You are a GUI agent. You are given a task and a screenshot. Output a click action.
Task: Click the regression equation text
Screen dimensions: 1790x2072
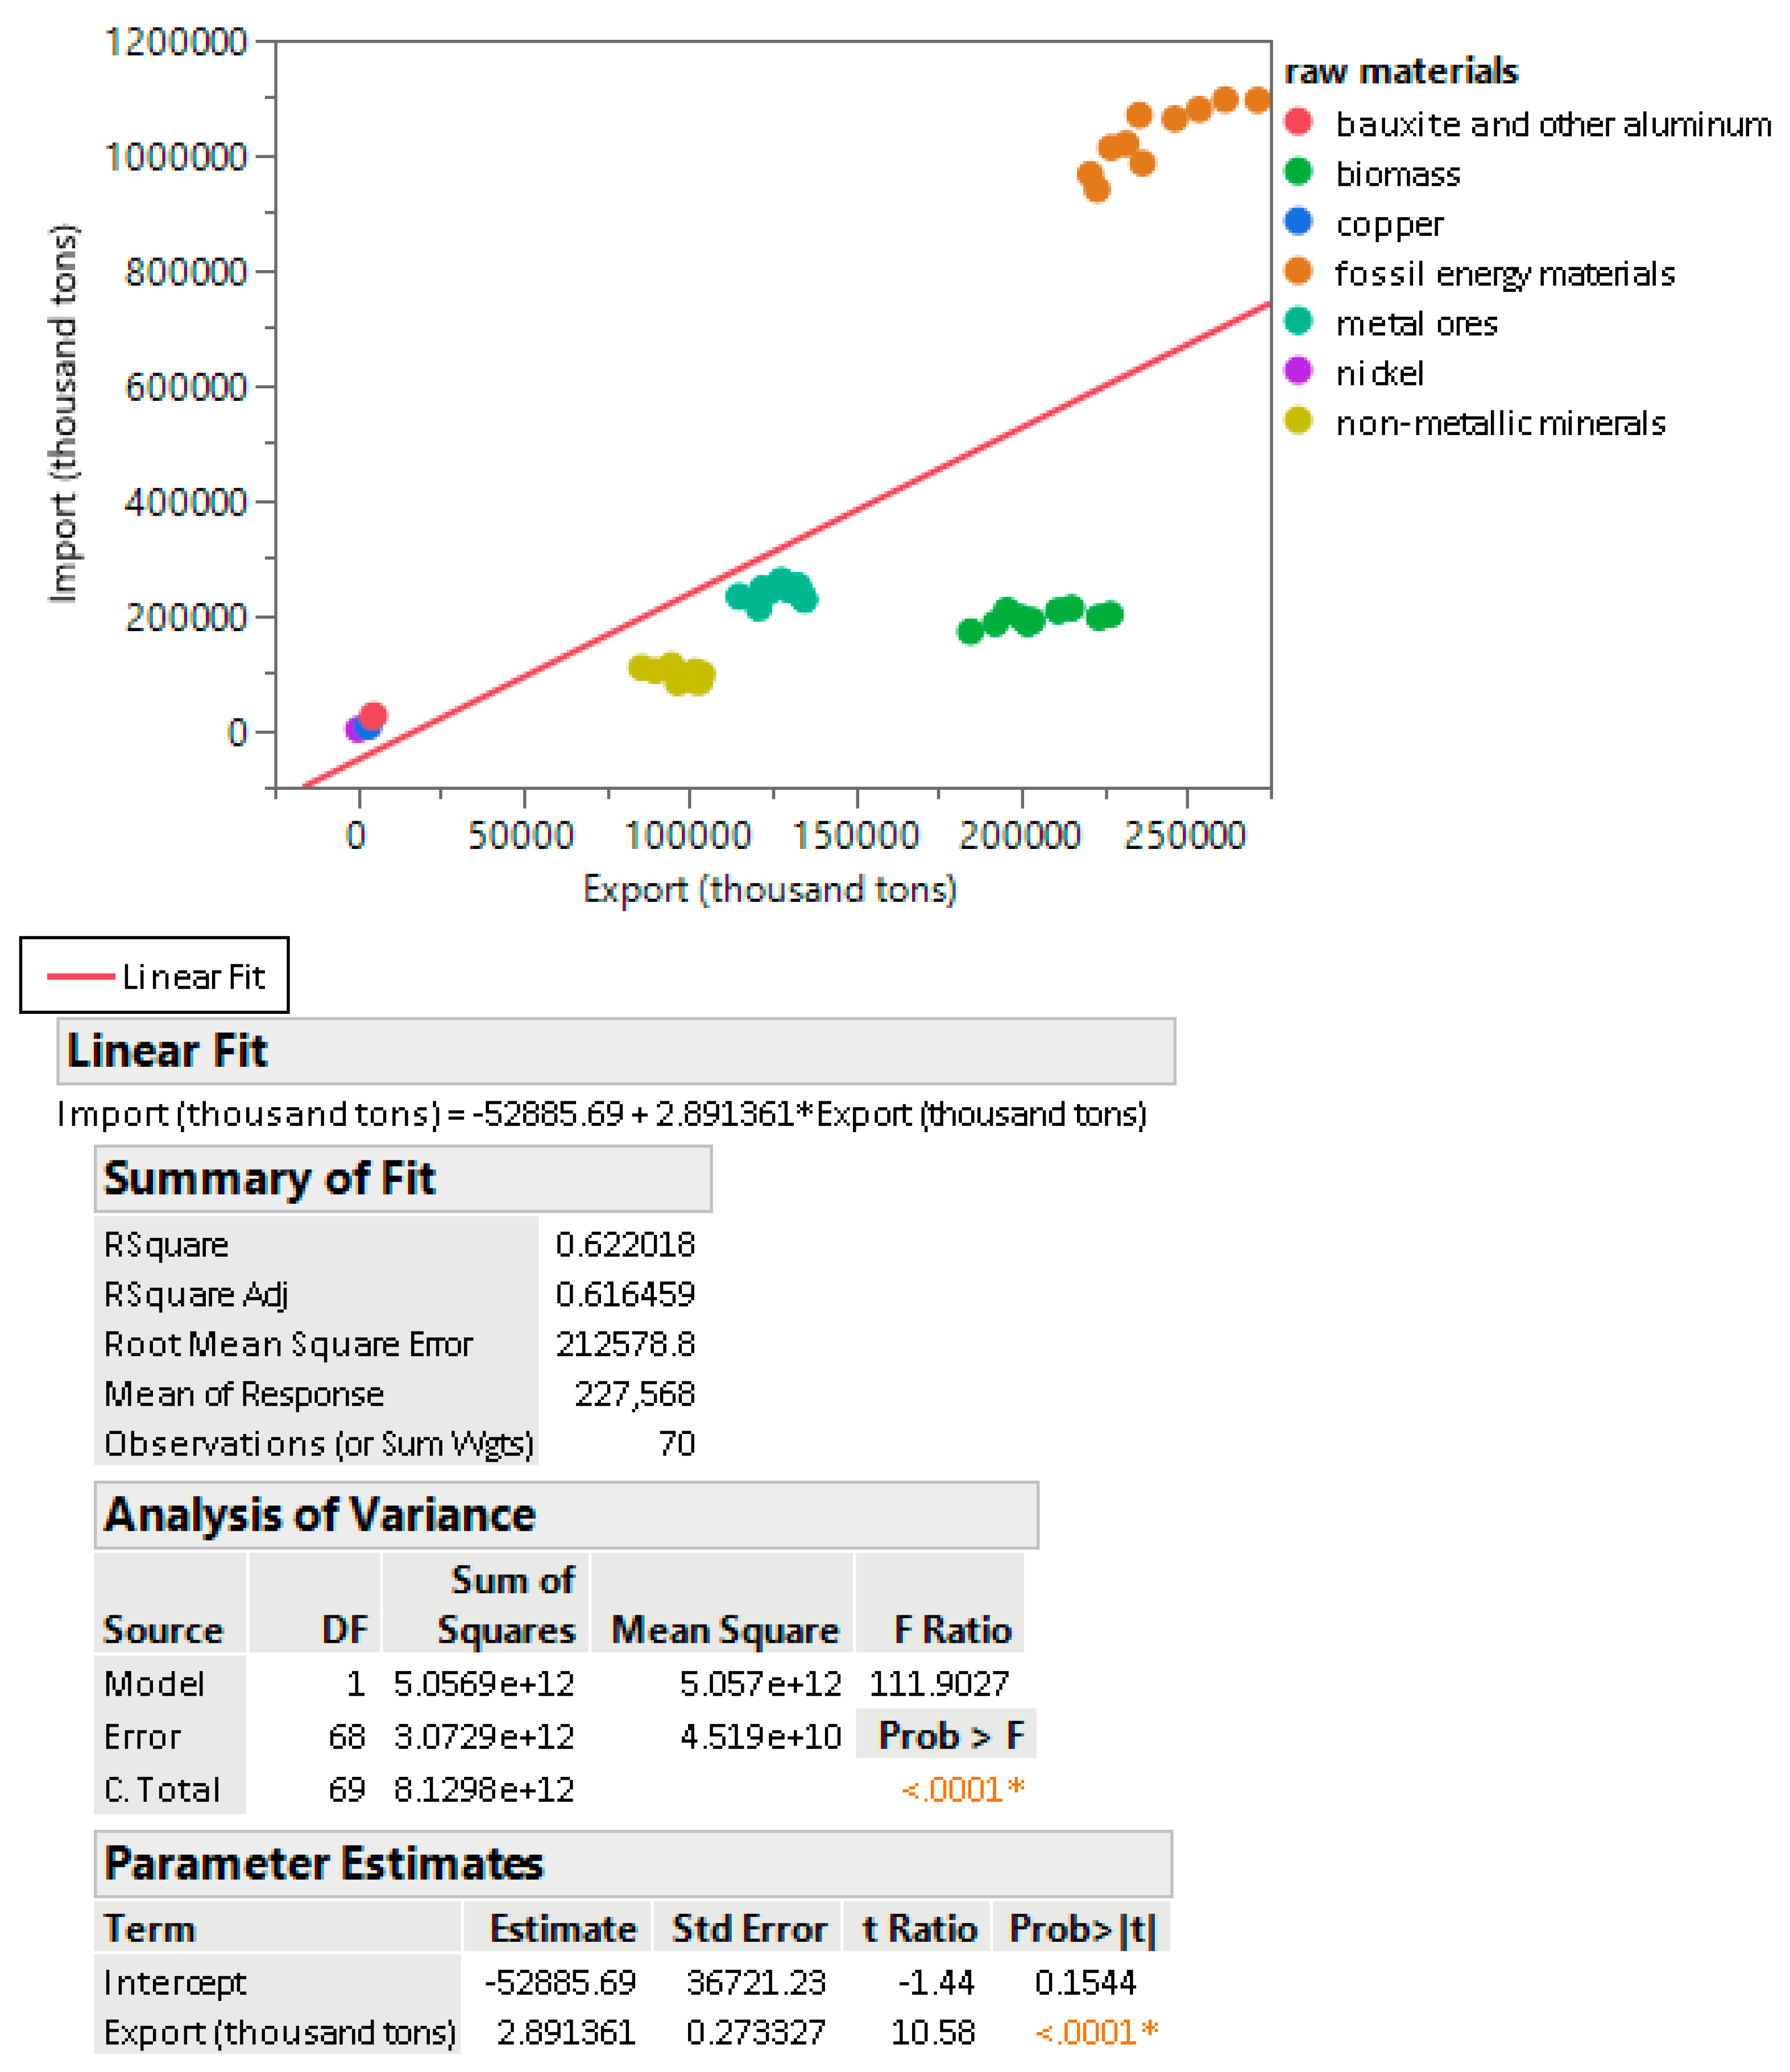(x=601, y=1114)
